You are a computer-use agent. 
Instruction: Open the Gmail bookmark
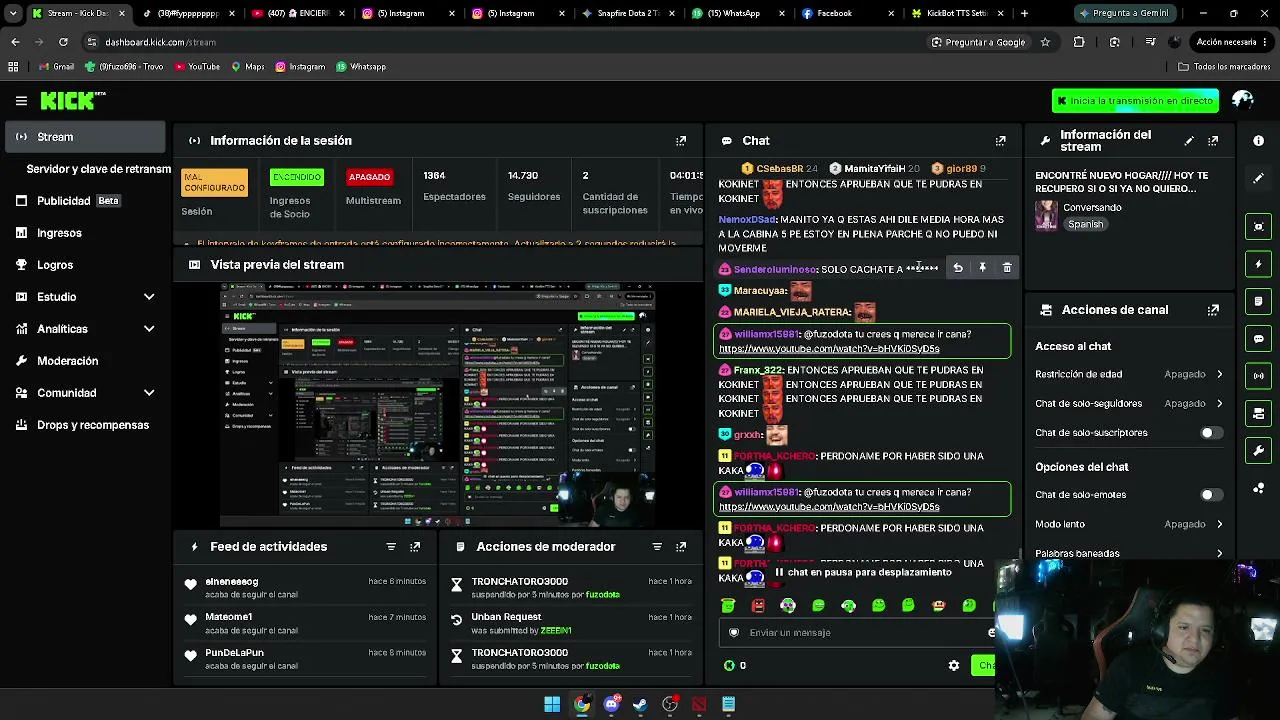point(56,67)
